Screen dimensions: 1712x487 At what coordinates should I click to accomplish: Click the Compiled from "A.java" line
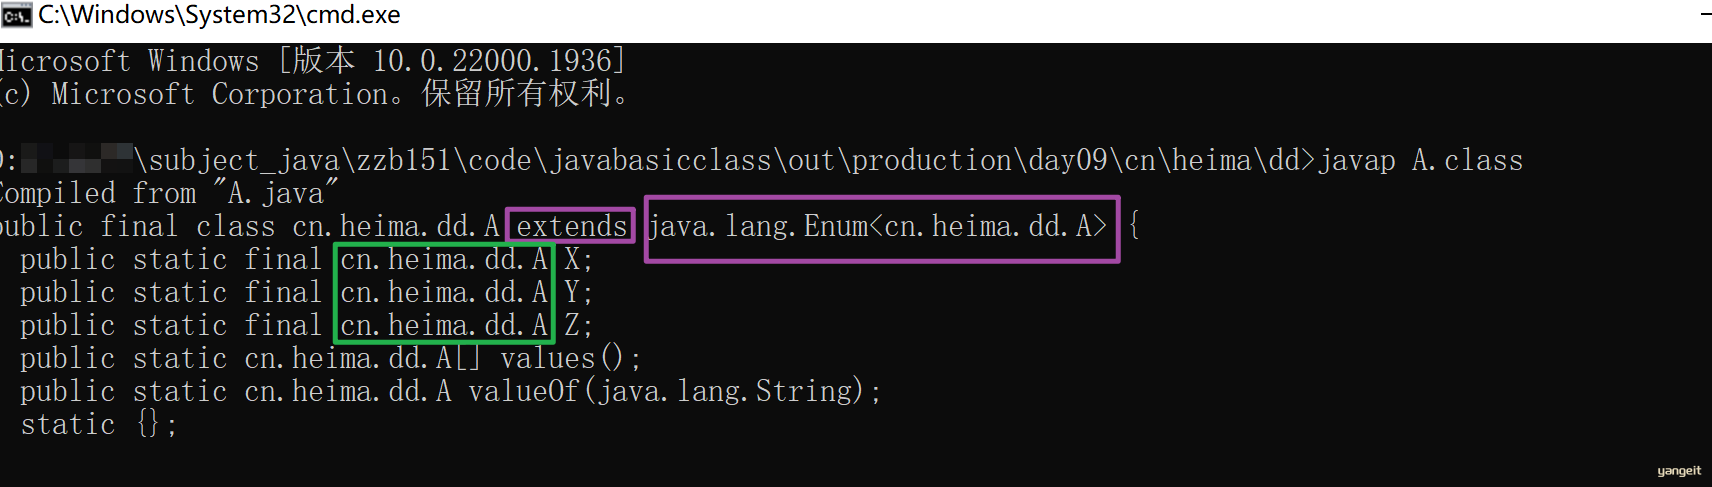coord(169,193)
